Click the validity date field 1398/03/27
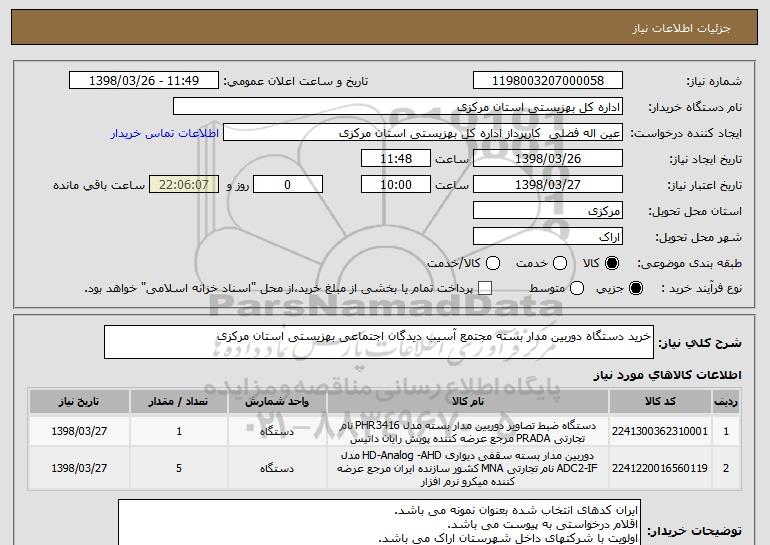This screenshot has width=770, height=545. (548, 185)
